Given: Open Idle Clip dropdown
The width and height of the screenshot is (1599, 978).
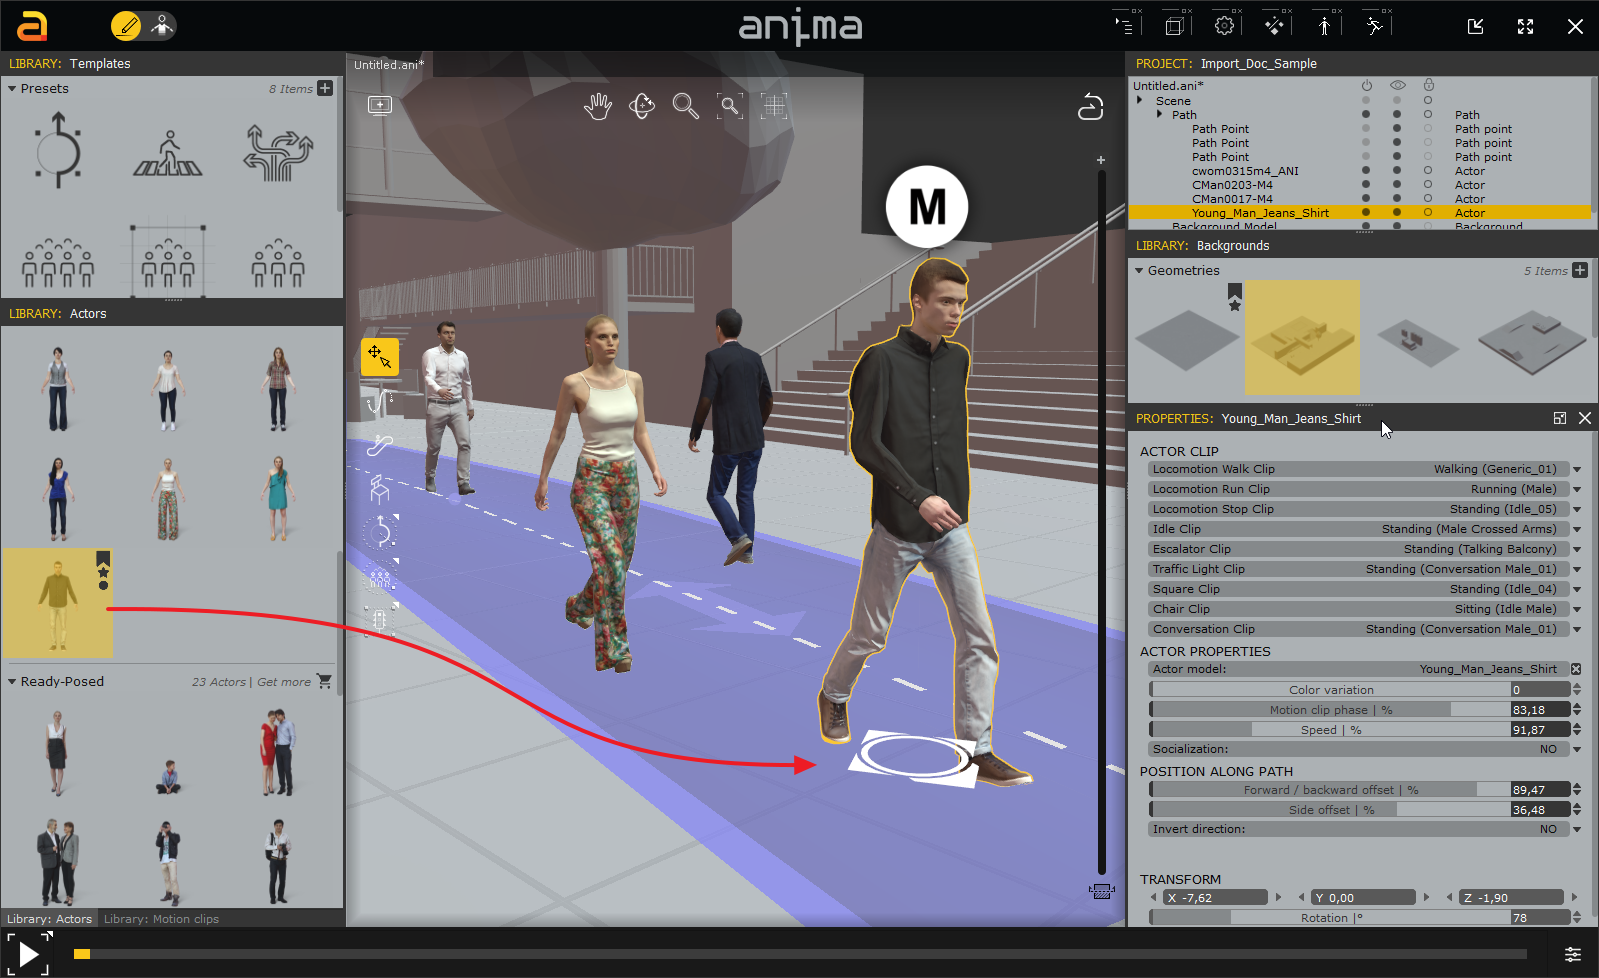Looking at the screenshot, I should click(x=1577, y=529).
